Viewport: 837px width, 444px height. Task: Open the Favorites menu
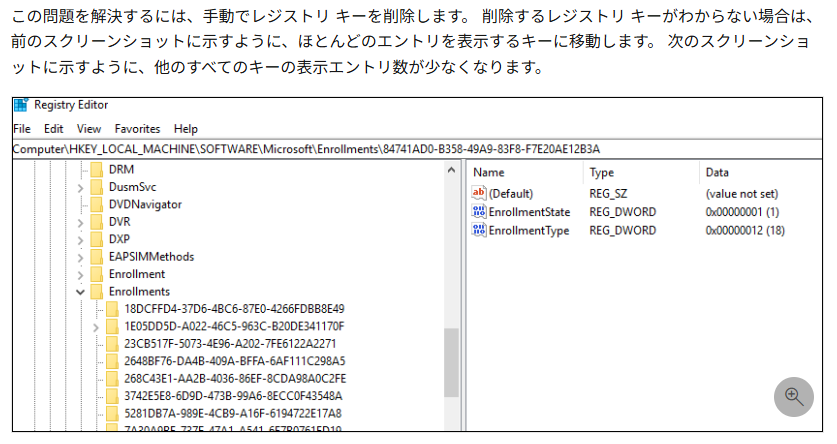pos(137,129)
